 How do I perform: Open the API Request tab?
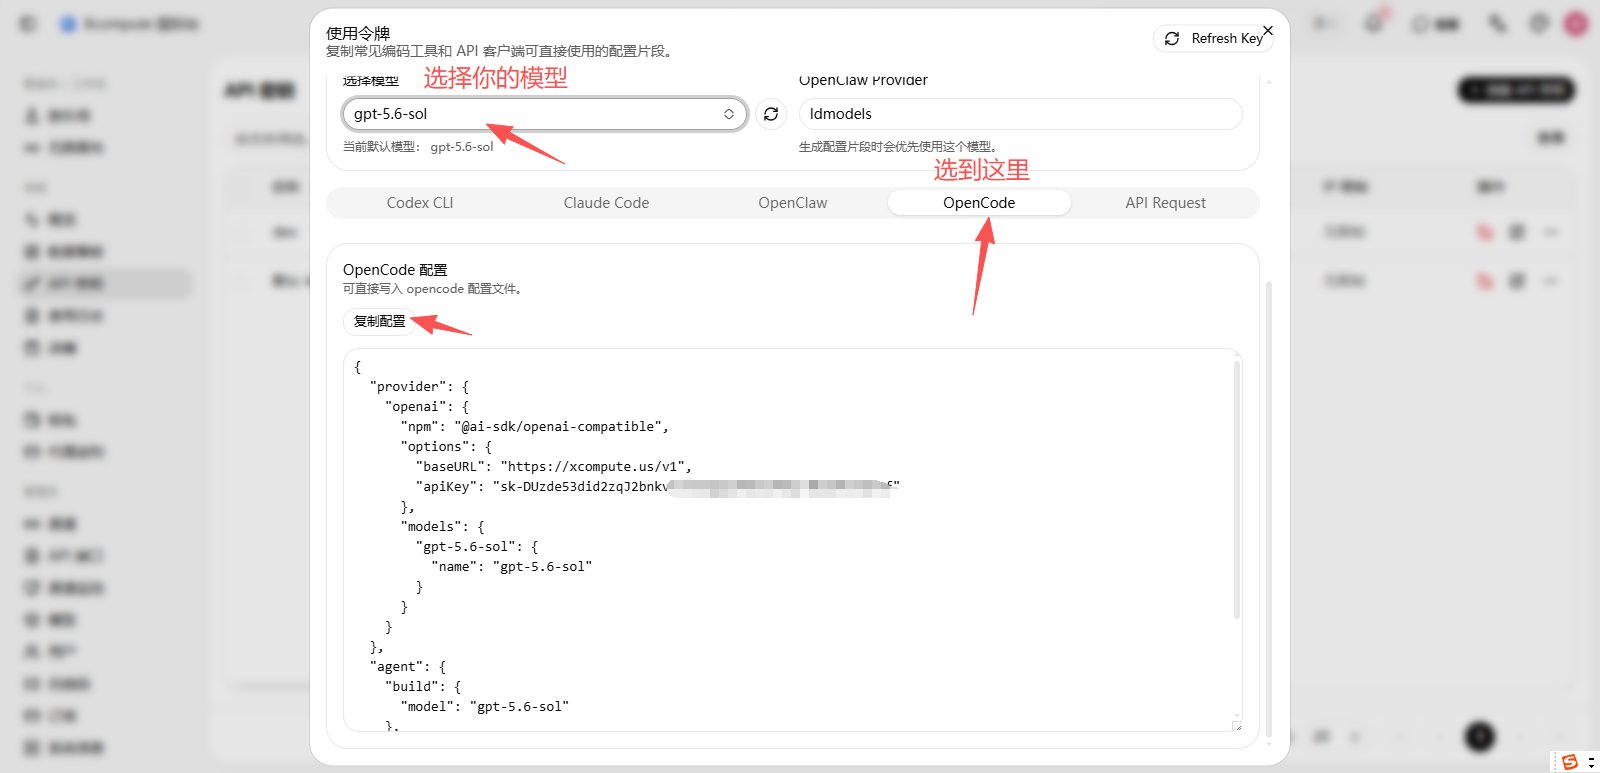[1165, 203]
